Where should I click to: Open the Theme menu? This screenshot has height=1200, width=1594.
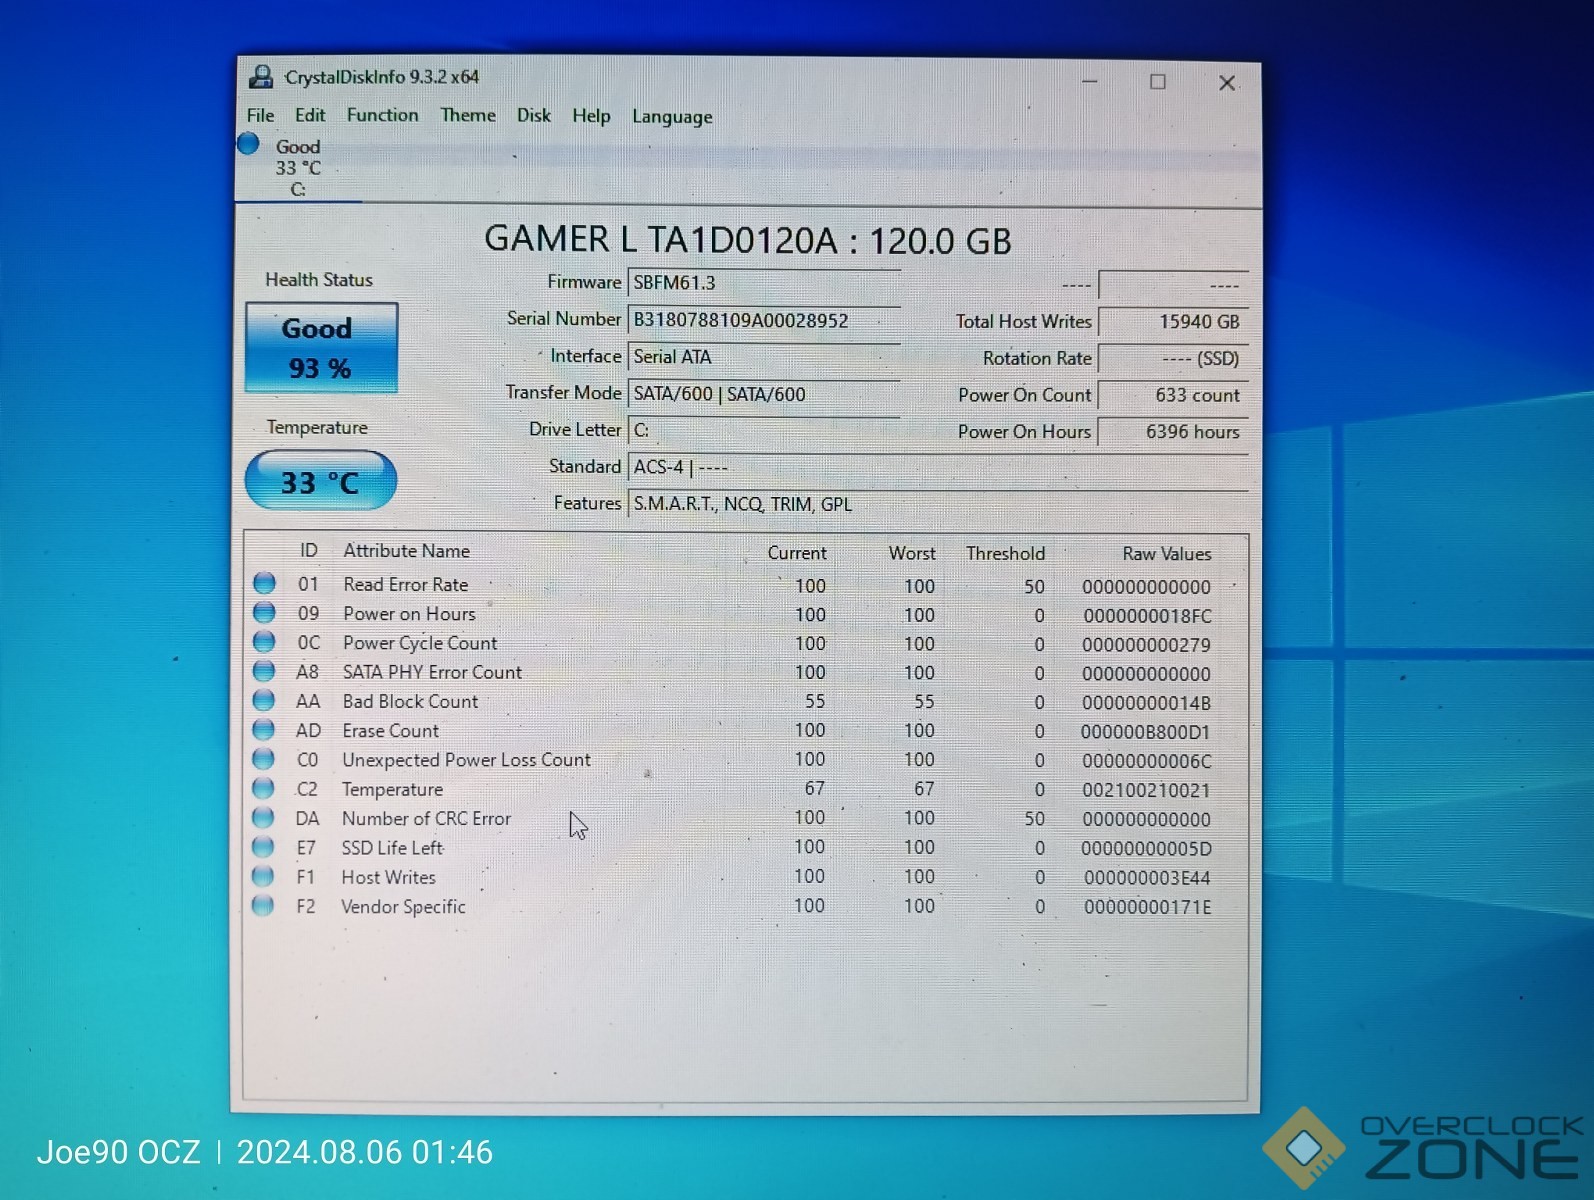point(468,116)
